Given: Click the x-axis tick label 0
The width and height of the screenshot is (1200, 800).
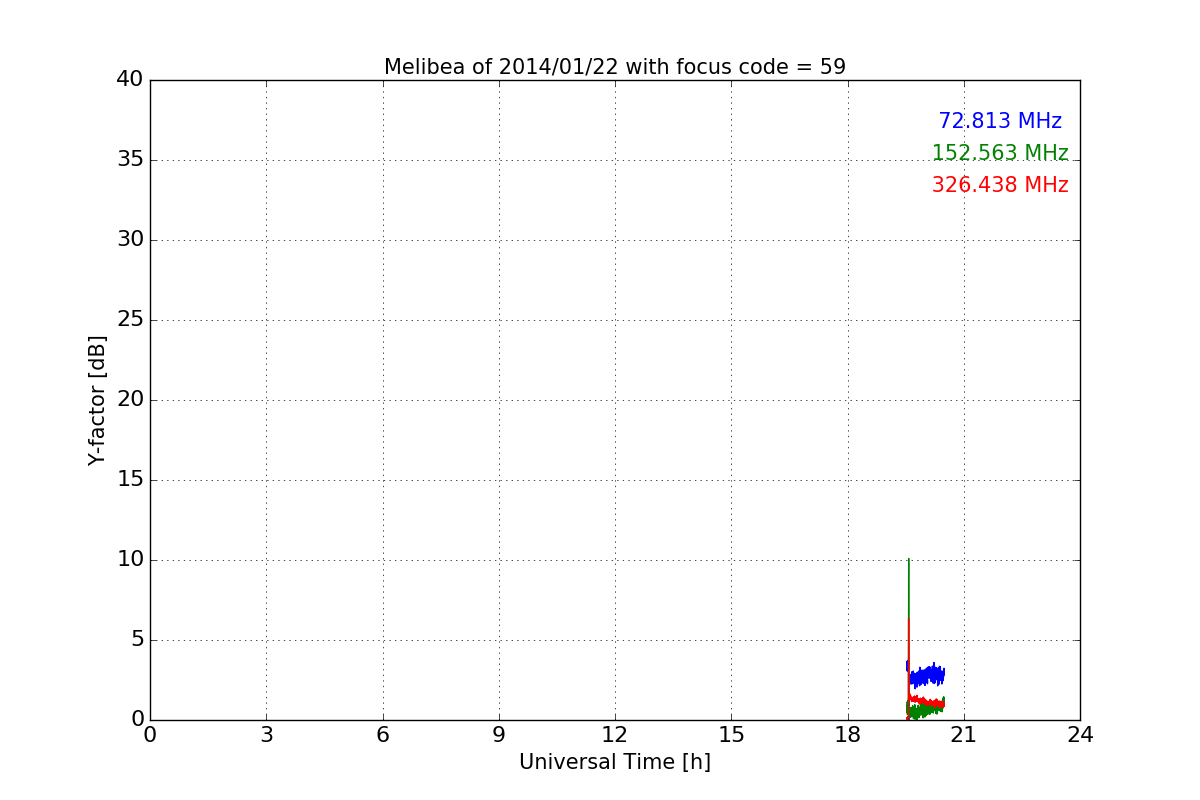Looking at the screenshot, I should click(x=150, y=735).
